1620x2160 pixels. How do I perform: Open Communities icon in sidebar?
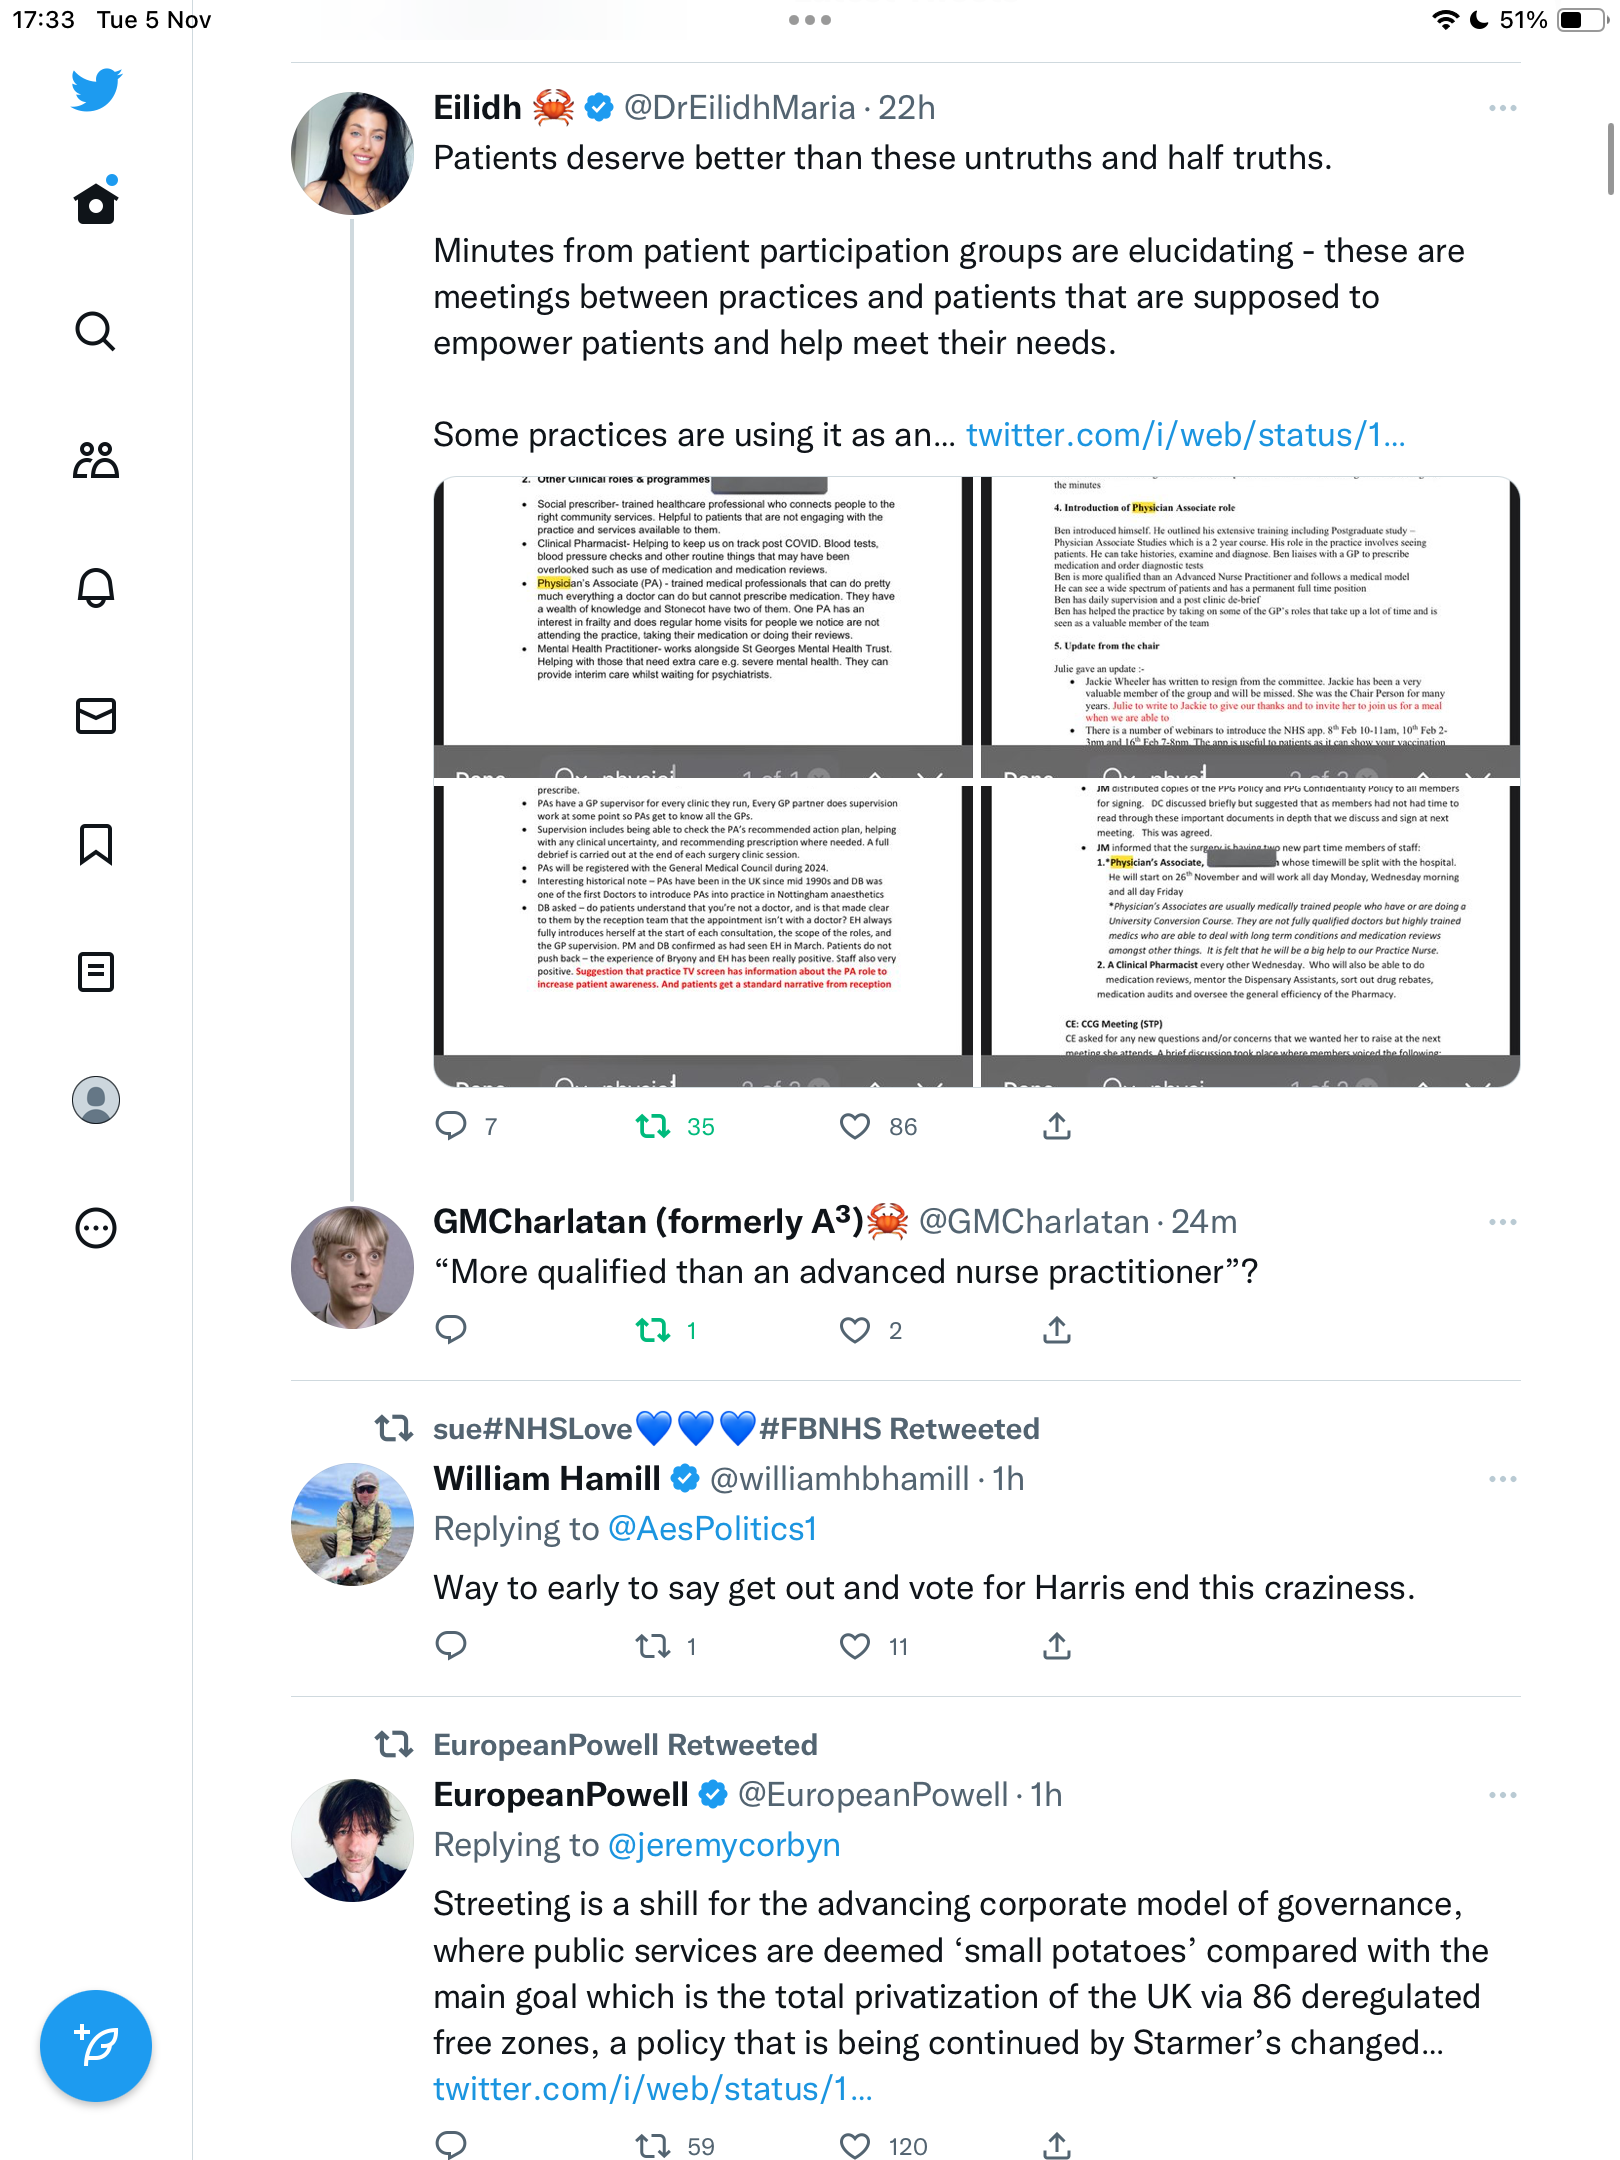click(96, 460)
